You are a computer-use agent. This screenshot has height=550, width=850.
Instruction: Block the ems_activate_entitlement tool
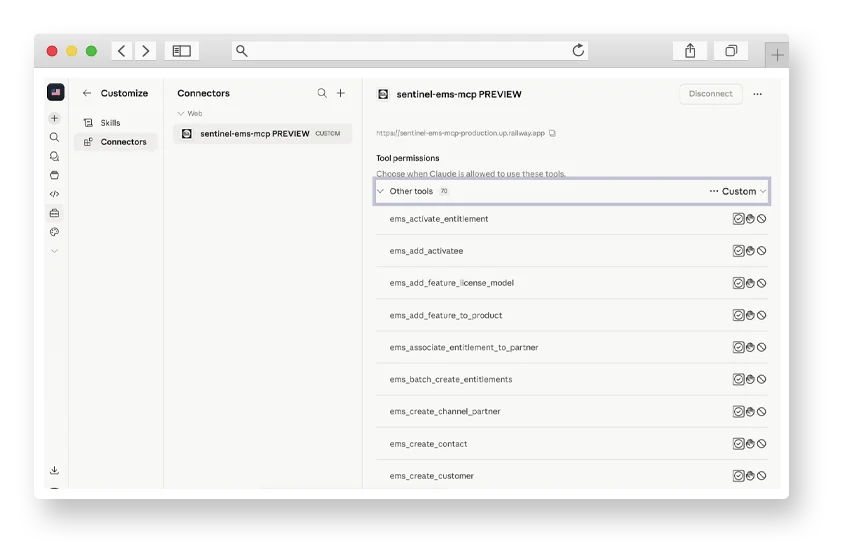pyautogui.click(x=762, y=219)
